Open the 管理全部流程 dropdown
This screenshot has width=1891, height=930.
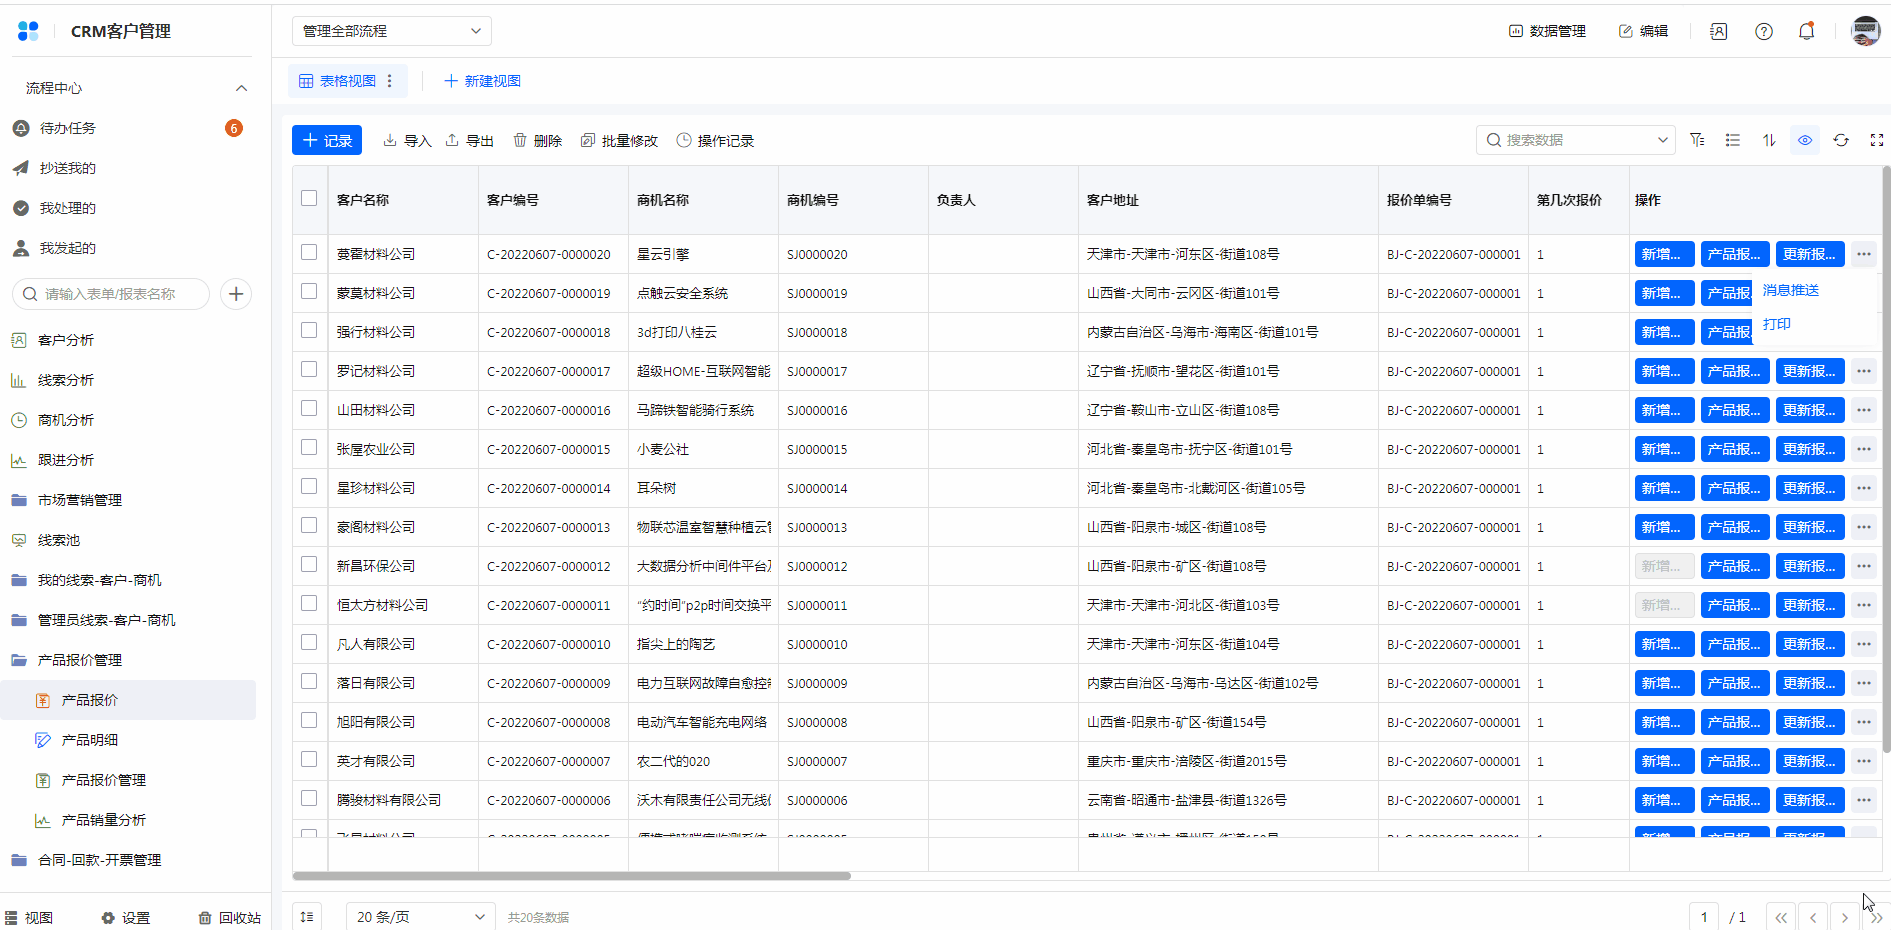tap(391, 31)
